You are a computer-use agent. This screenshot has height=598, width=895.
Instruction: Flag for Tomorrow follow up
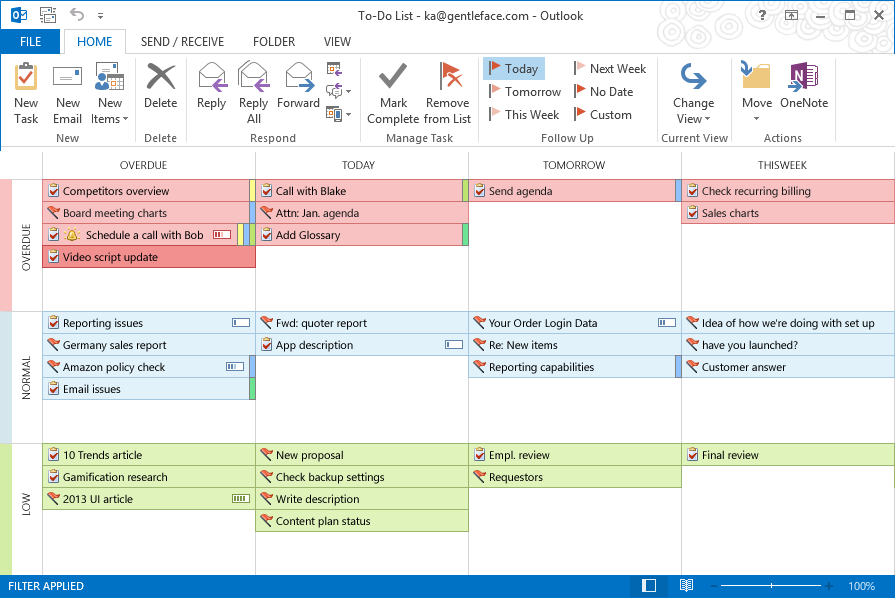525,91
